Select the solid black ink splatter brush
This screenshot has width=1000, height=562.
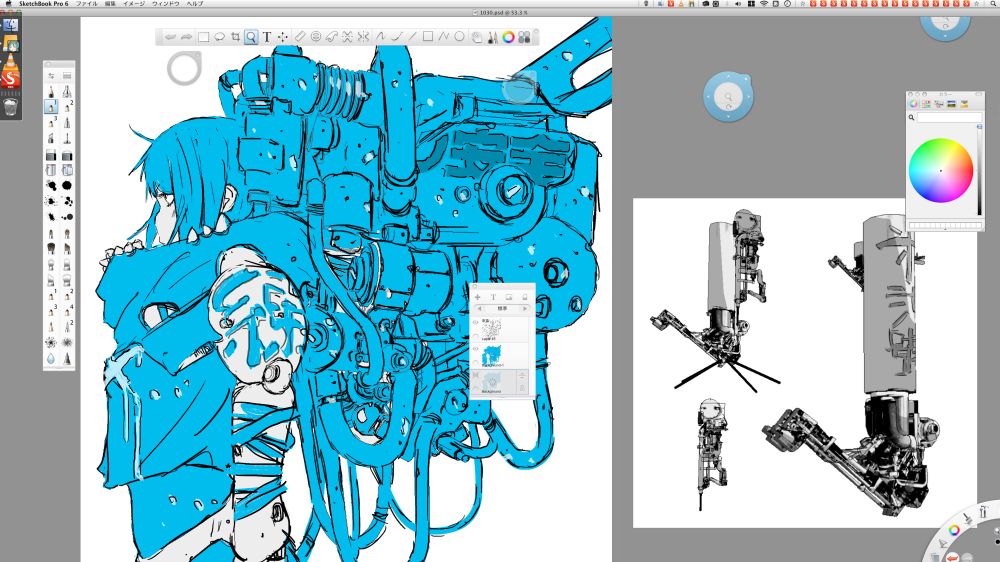(x=67, y=186)
